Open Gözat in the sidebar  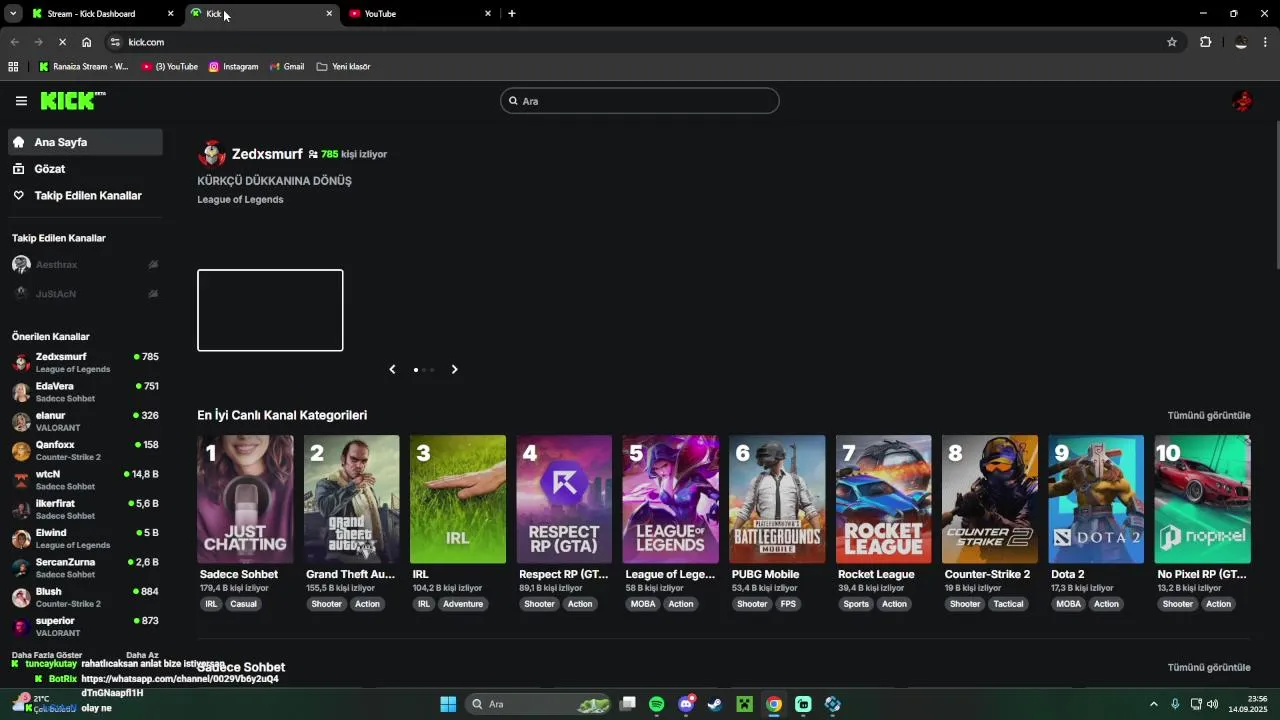[85, 169]
